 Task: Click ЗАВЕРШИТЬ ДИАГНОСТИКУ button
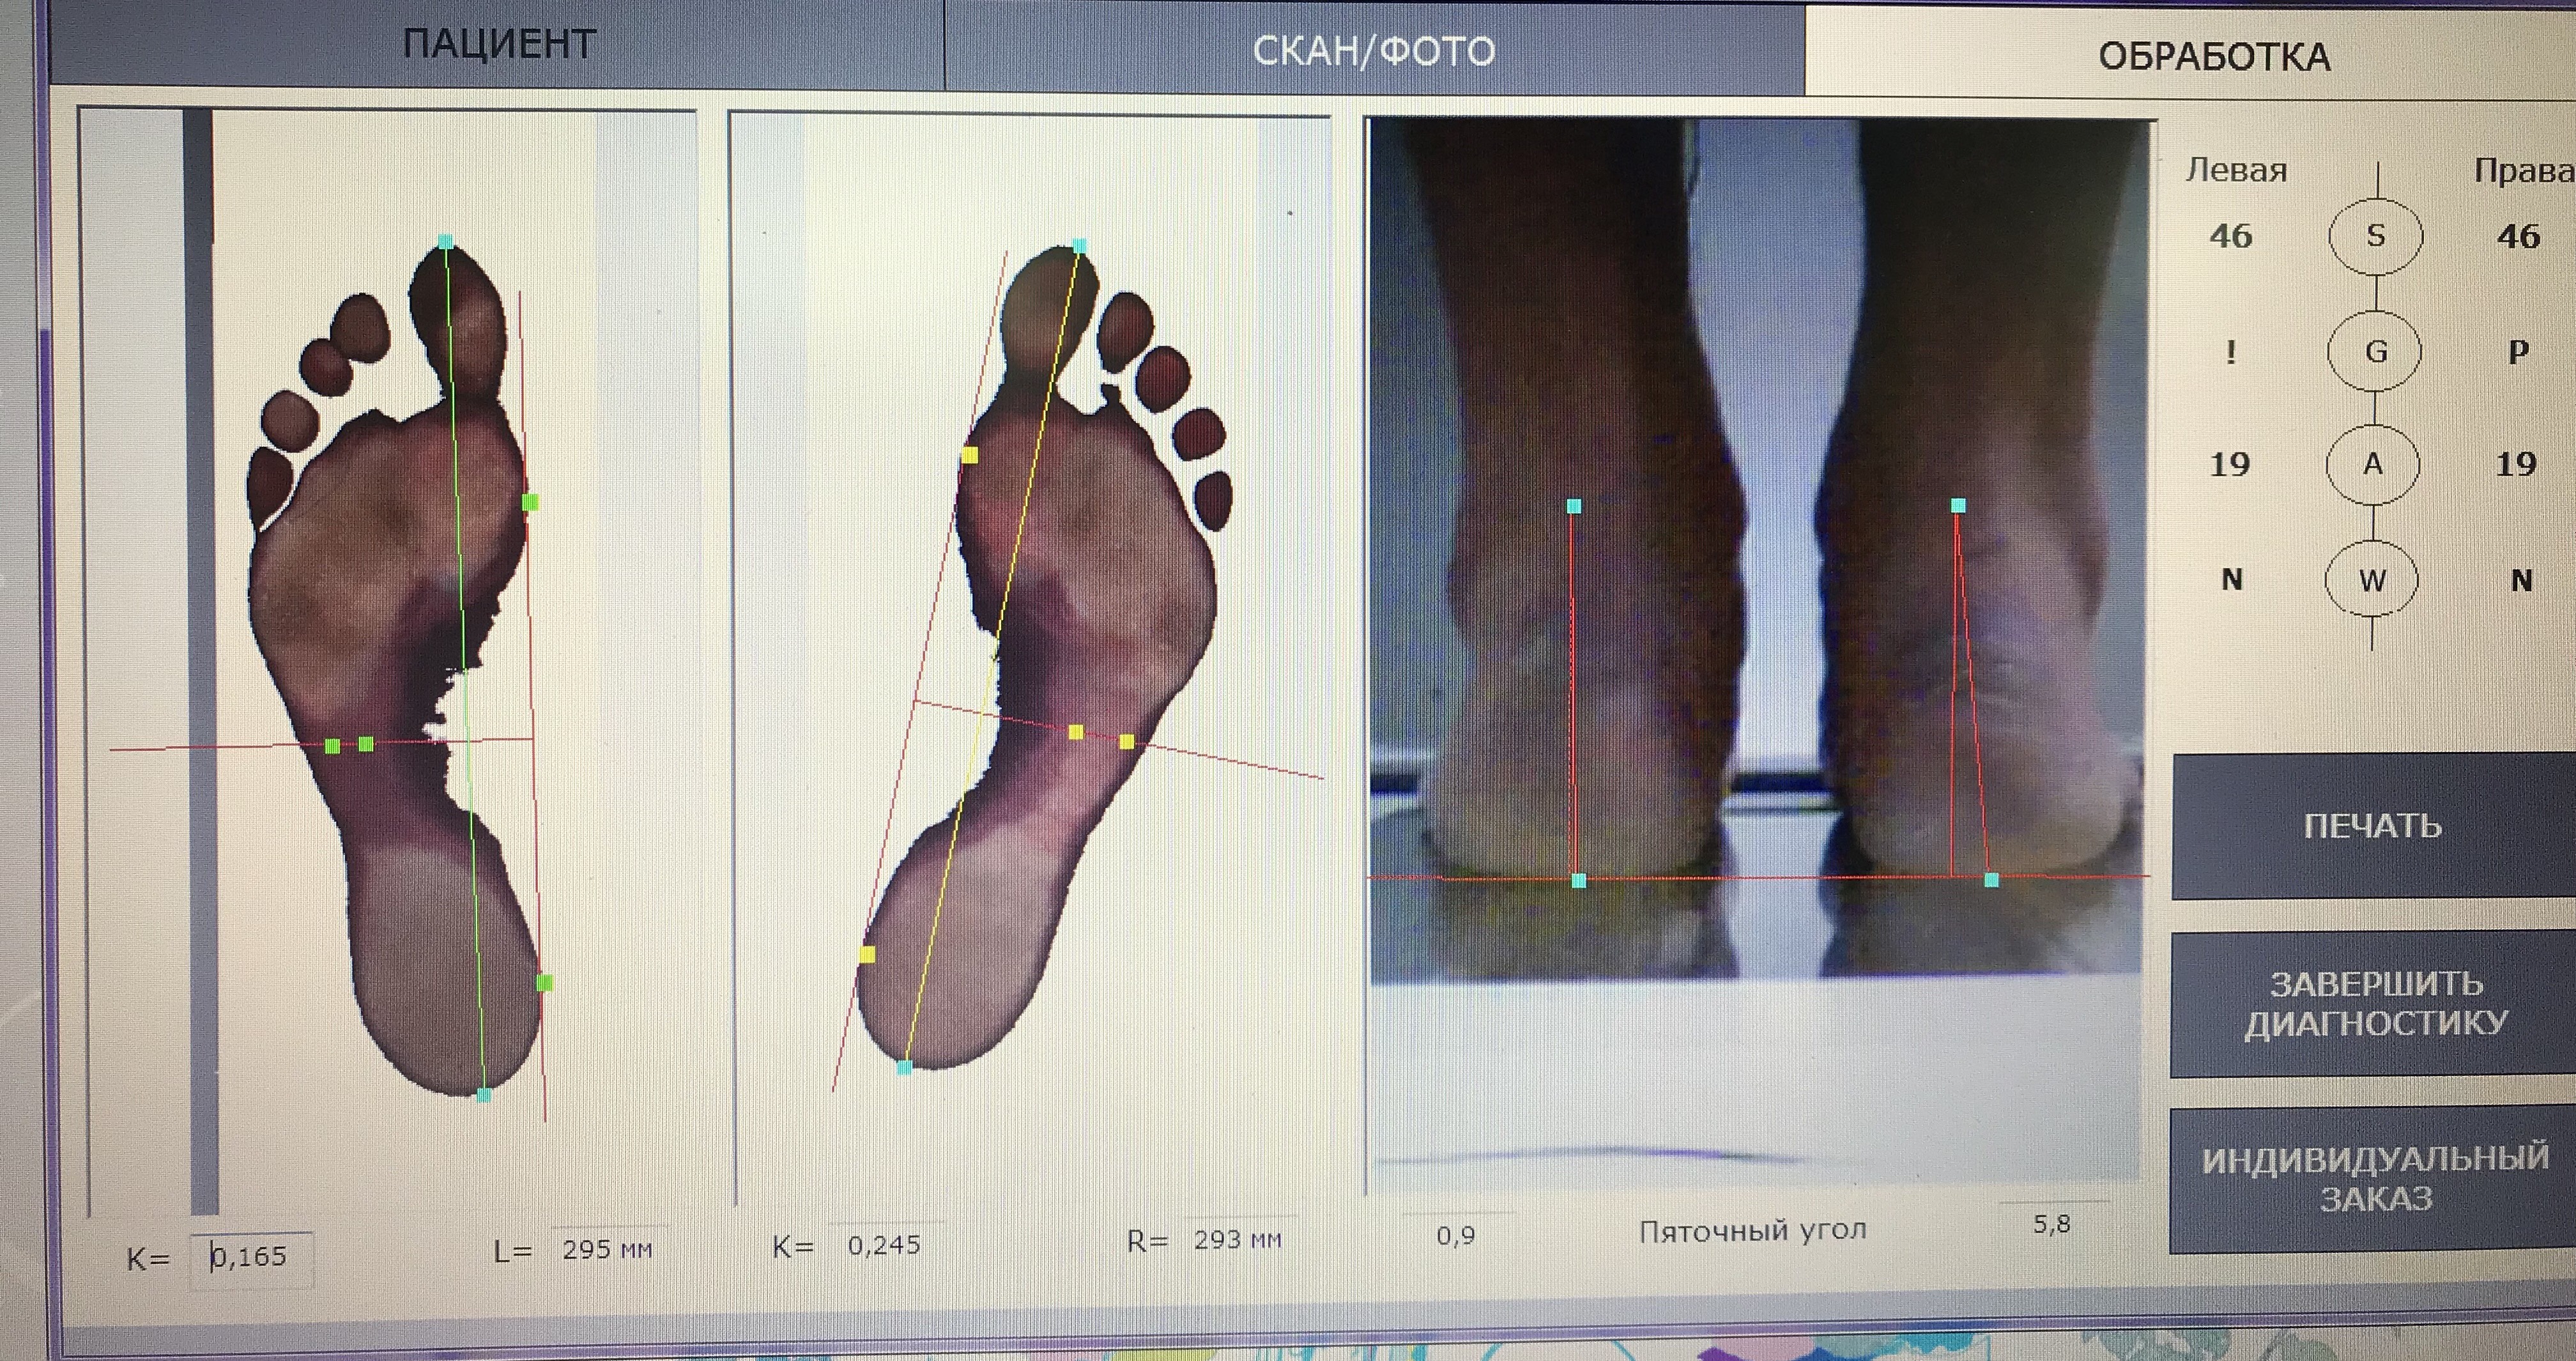pos(2374,1004)
